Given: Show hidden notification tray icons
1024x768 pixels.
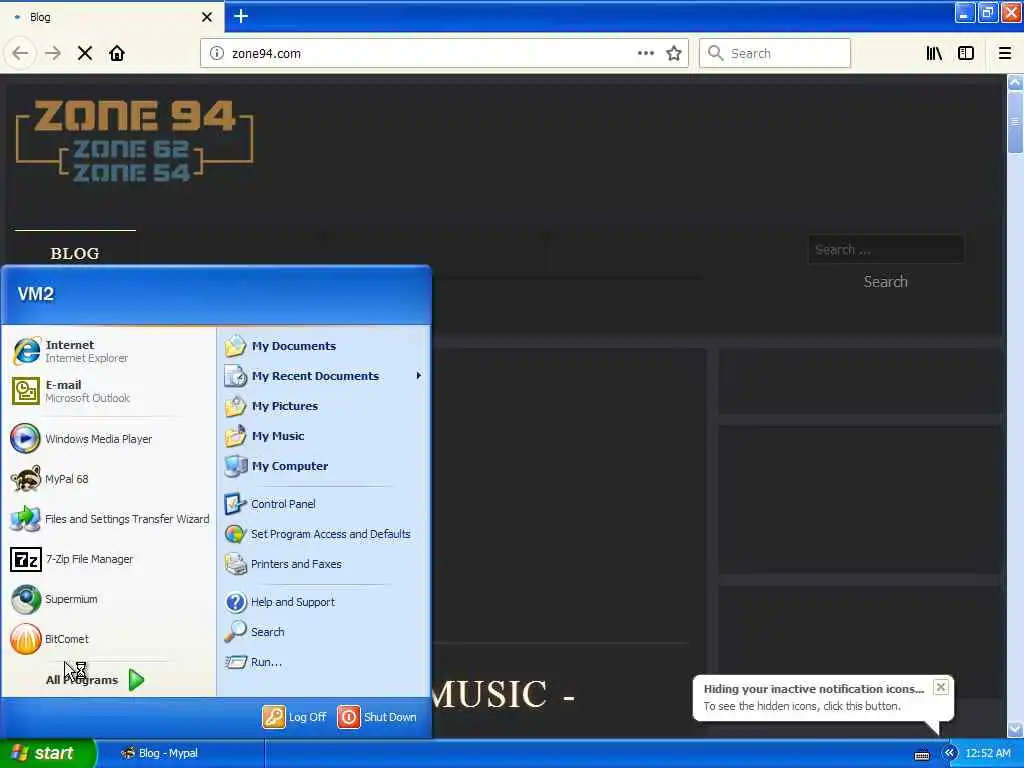Looking at the screenshot, I should point(950,753).
